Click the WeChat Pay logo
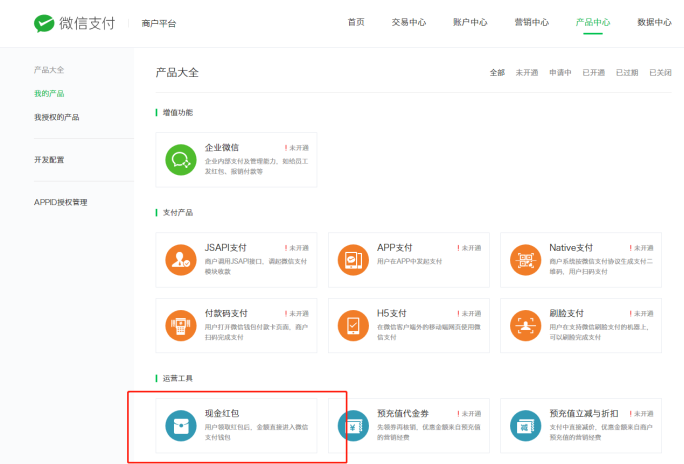684x464 pixels. (x=75, y=23)
